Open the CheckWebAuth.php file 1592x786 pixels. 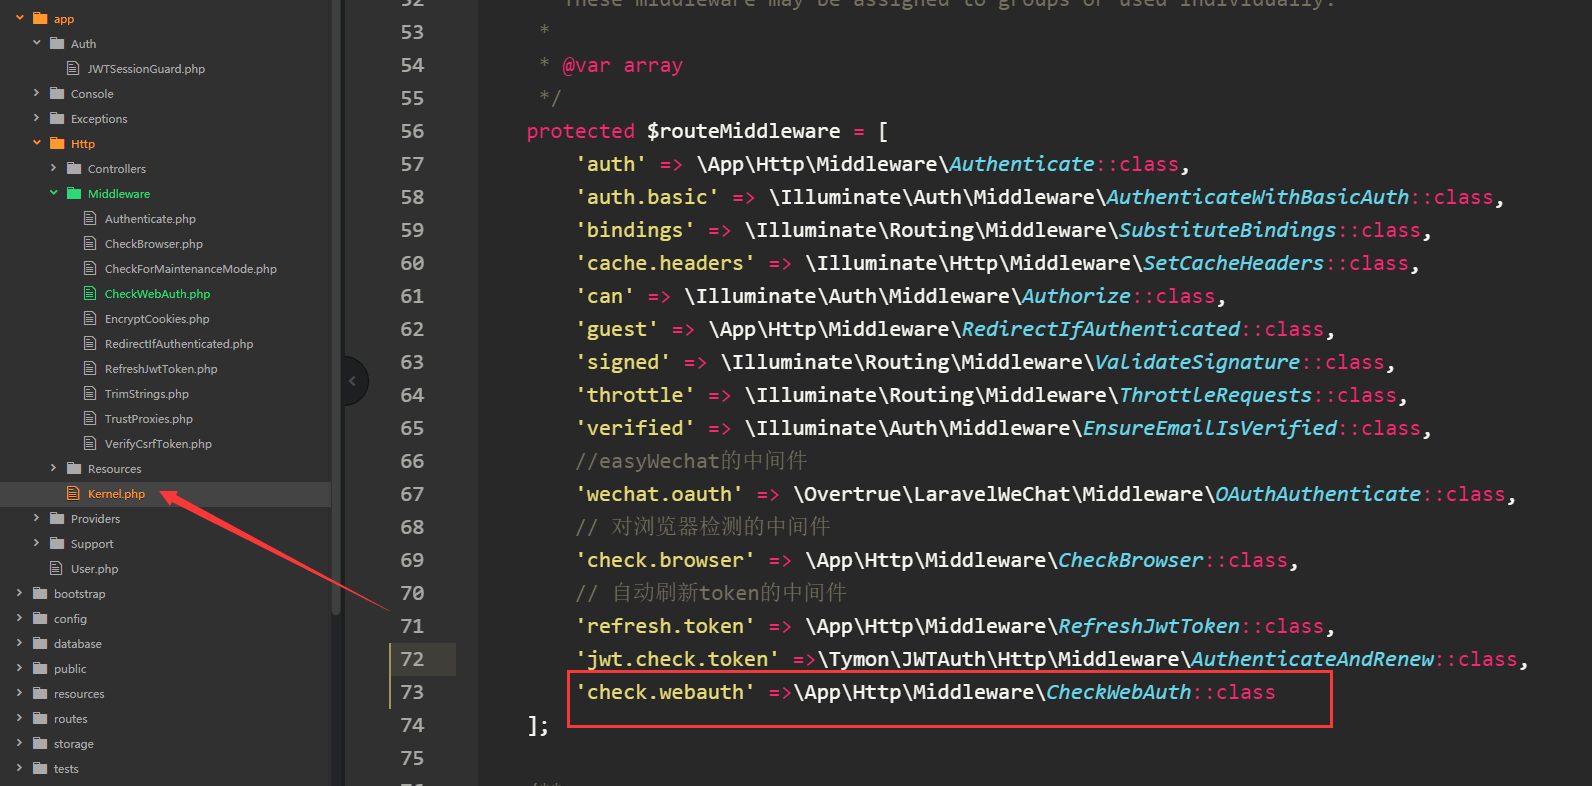point(157,294)
